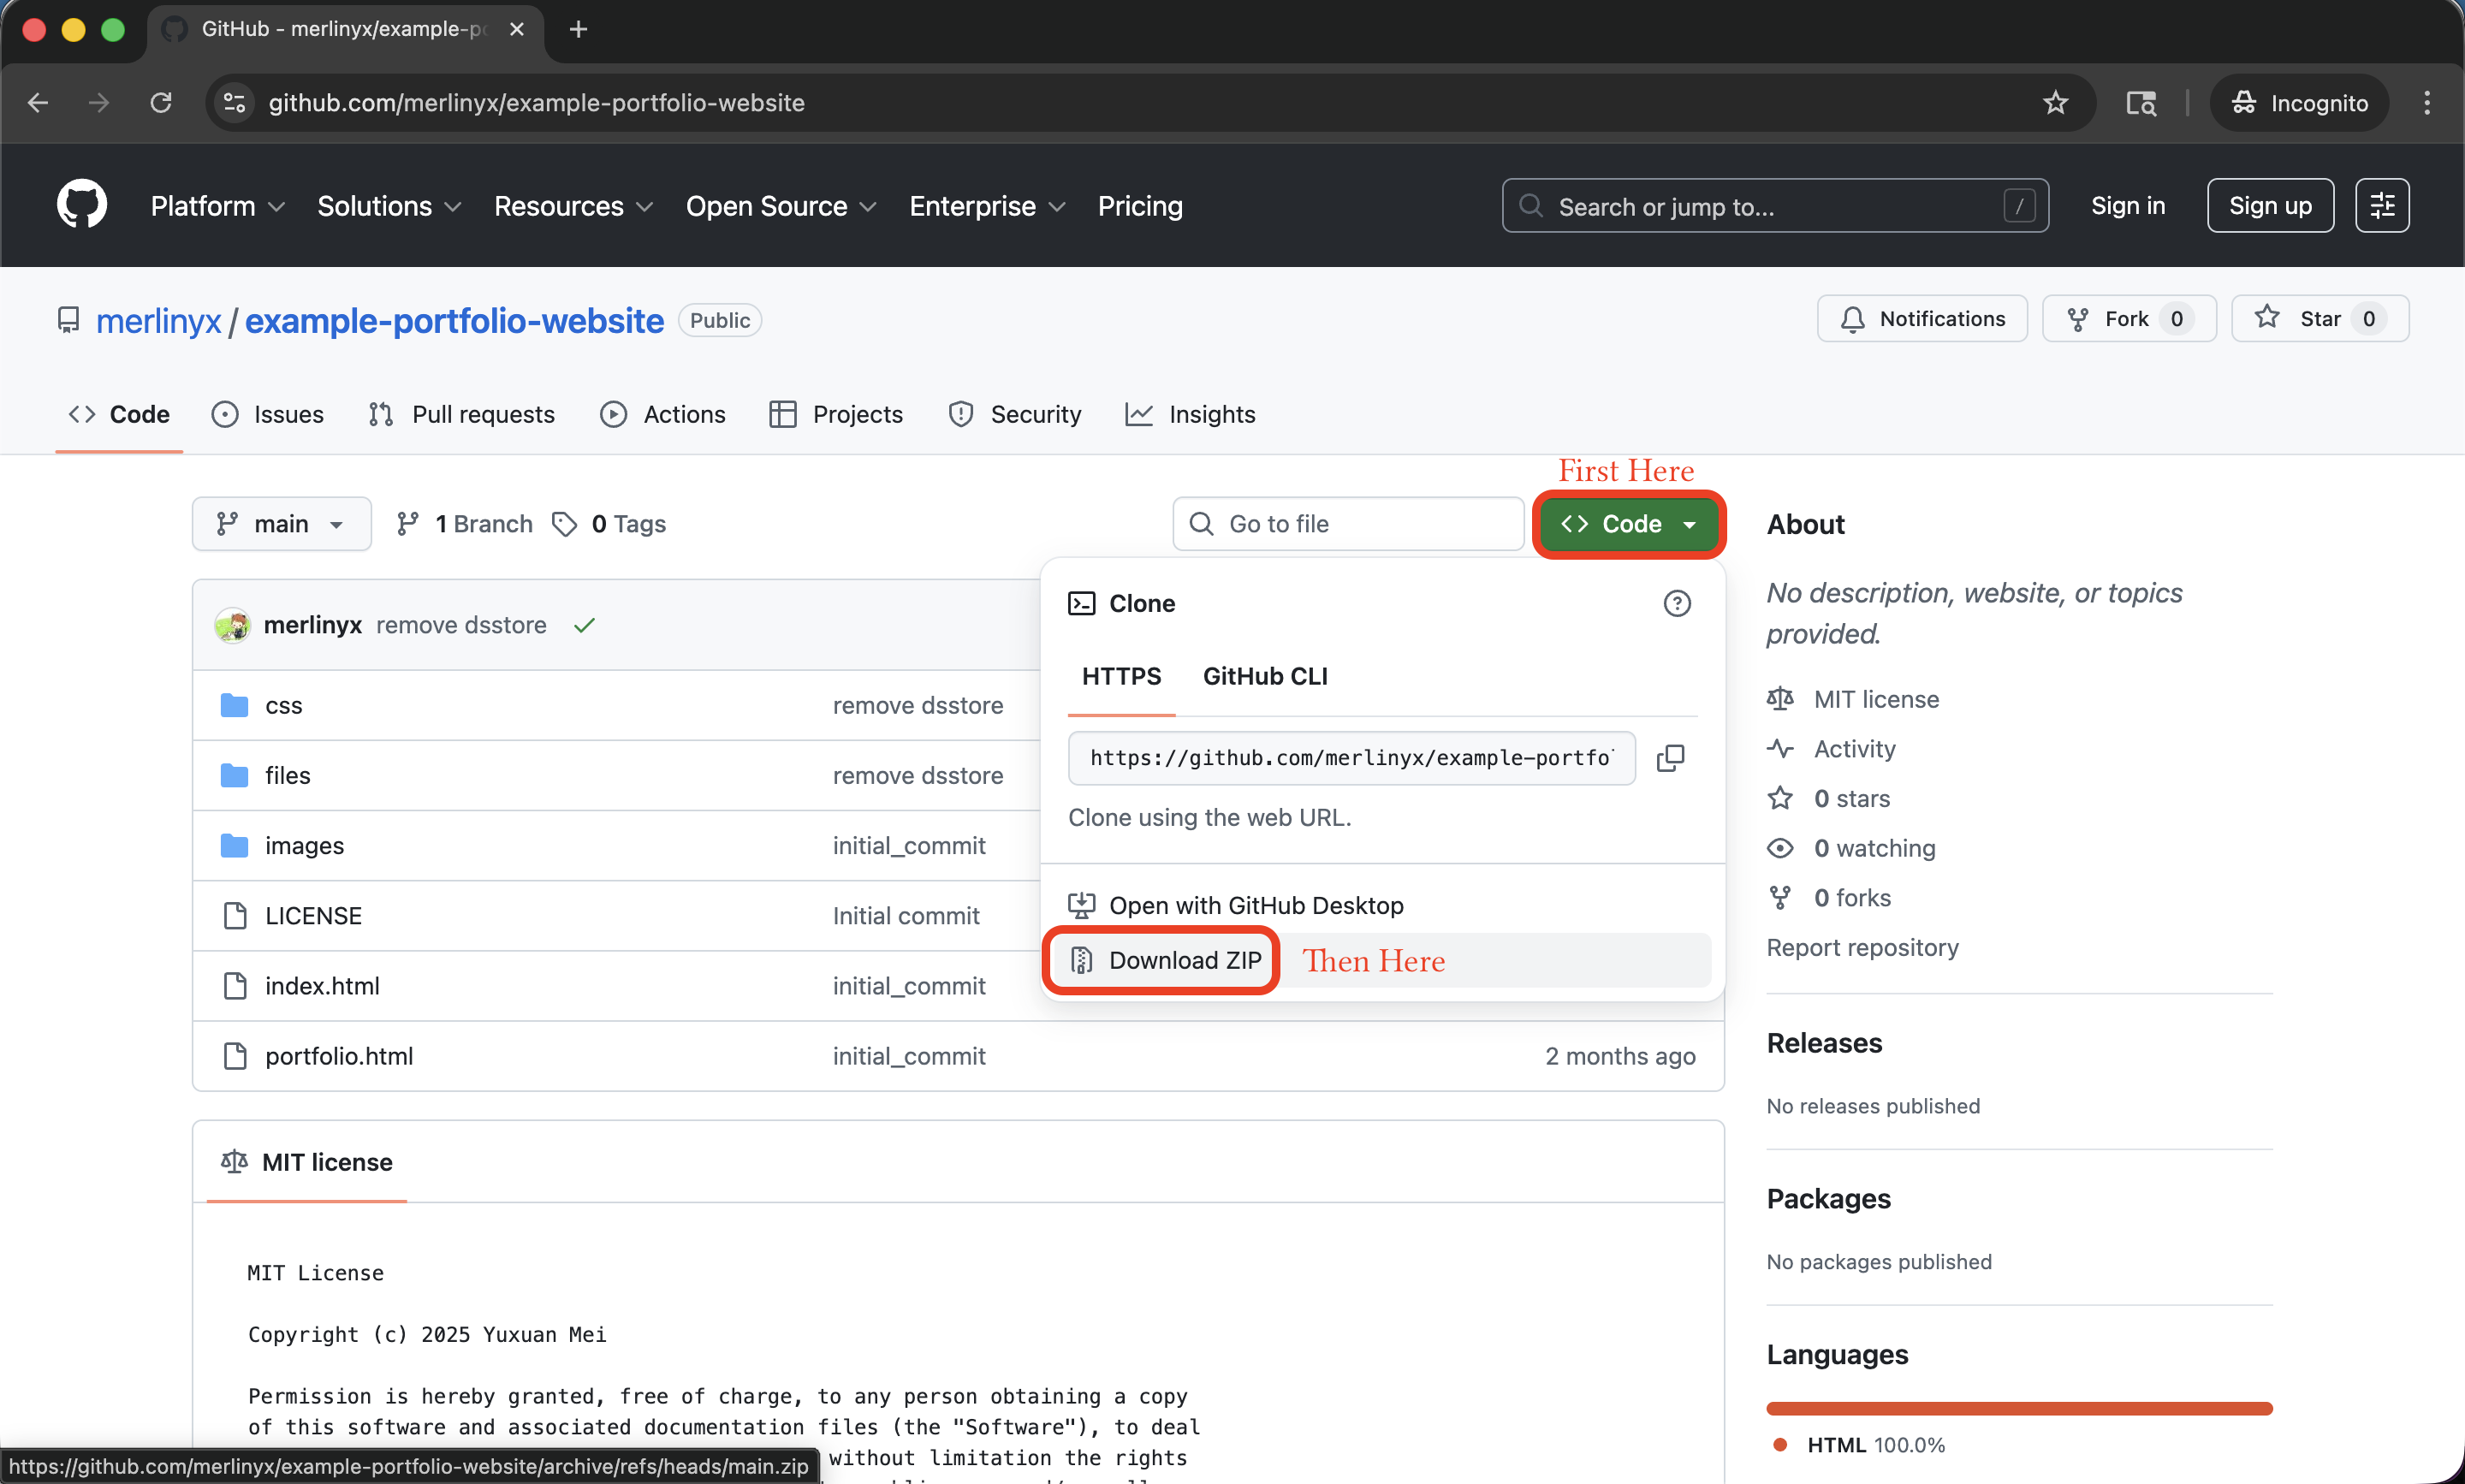Copy the HTTPS clone URL to clipboard

click(x=1670, y=758)
